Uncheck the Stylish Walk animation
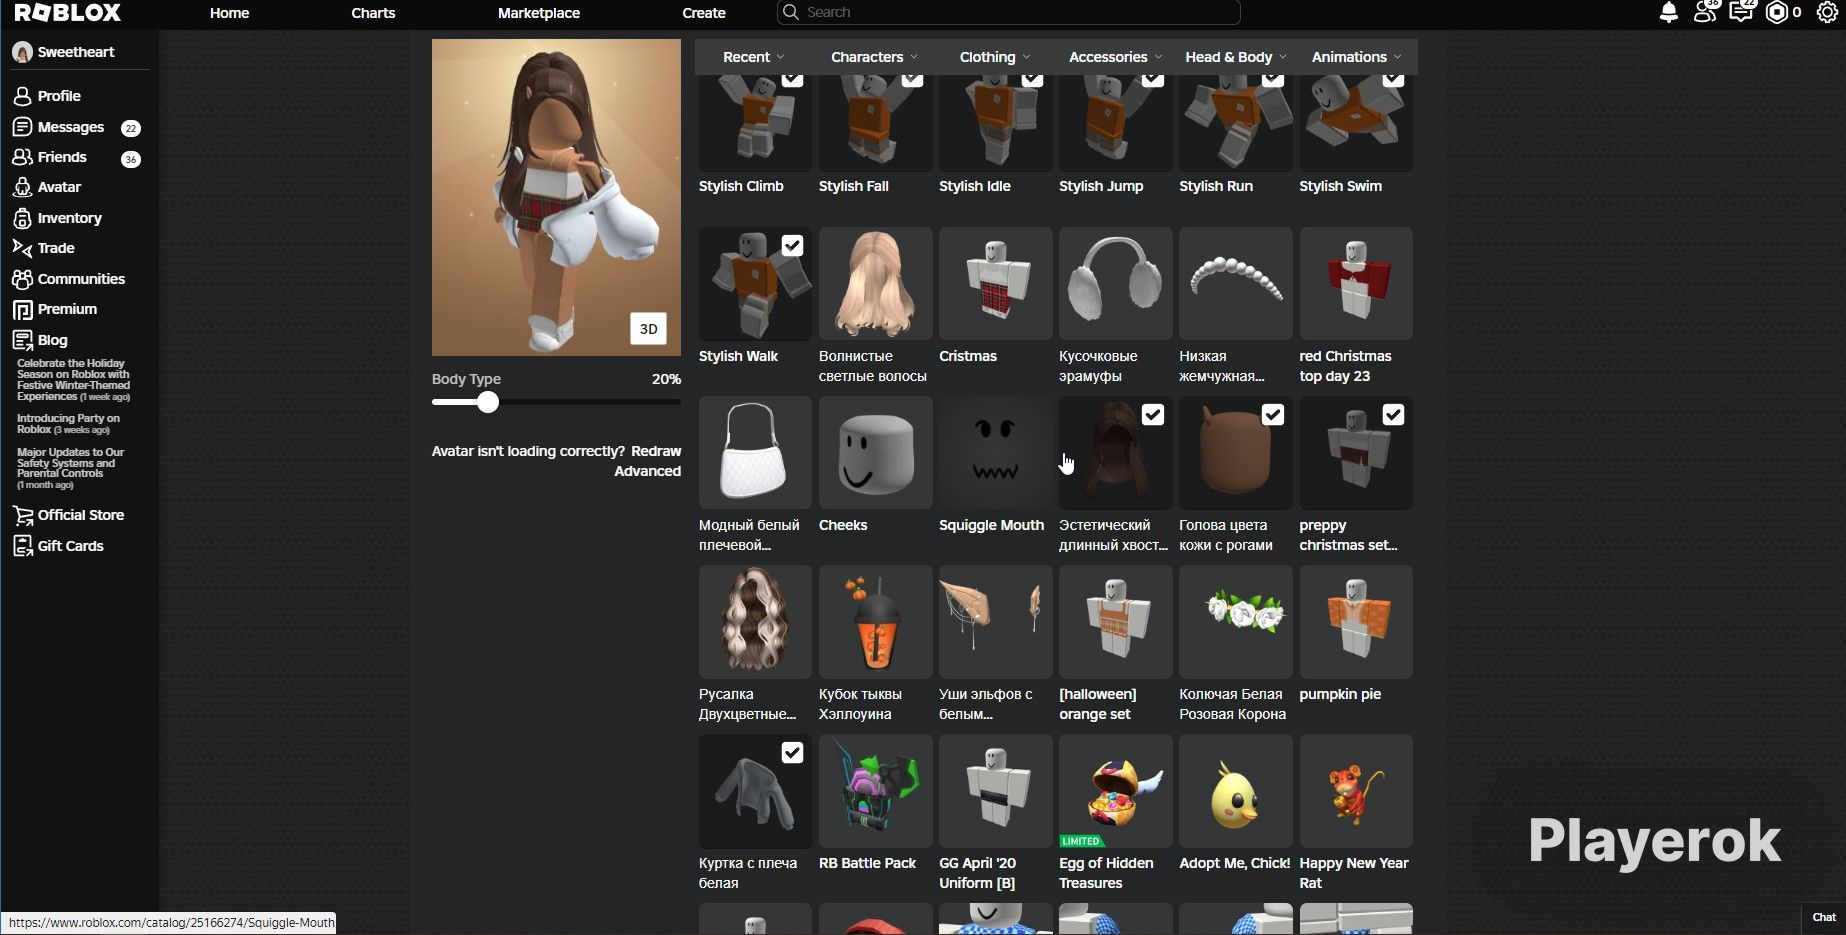This screenshot has width=1846, height=935. coord(792,246)
